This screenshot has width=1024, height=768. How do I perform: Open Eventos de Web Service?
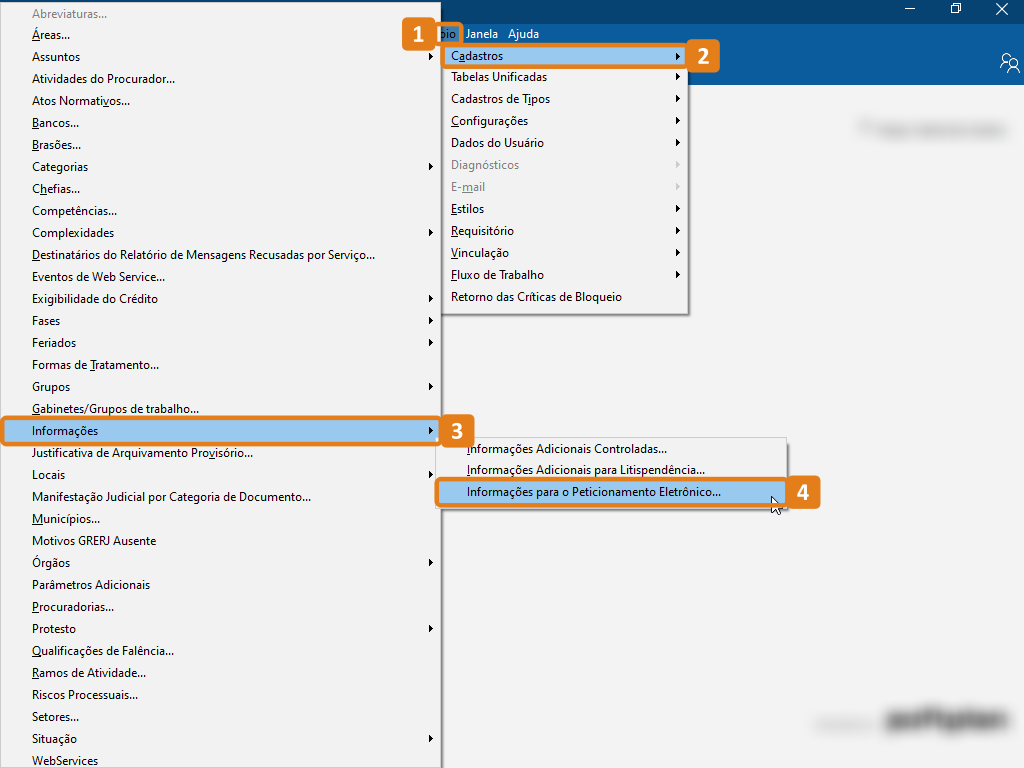coord(98,277)
